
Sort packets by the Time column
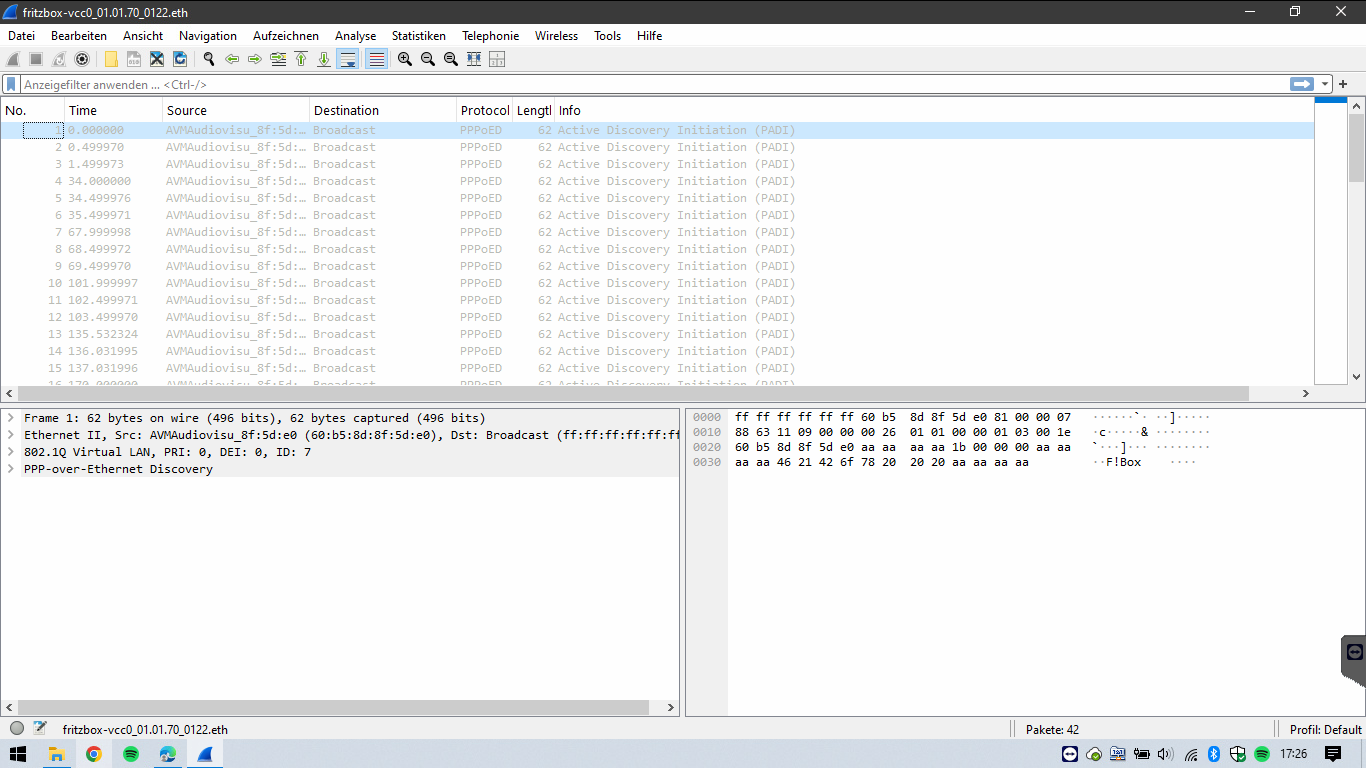pos(113,110)
